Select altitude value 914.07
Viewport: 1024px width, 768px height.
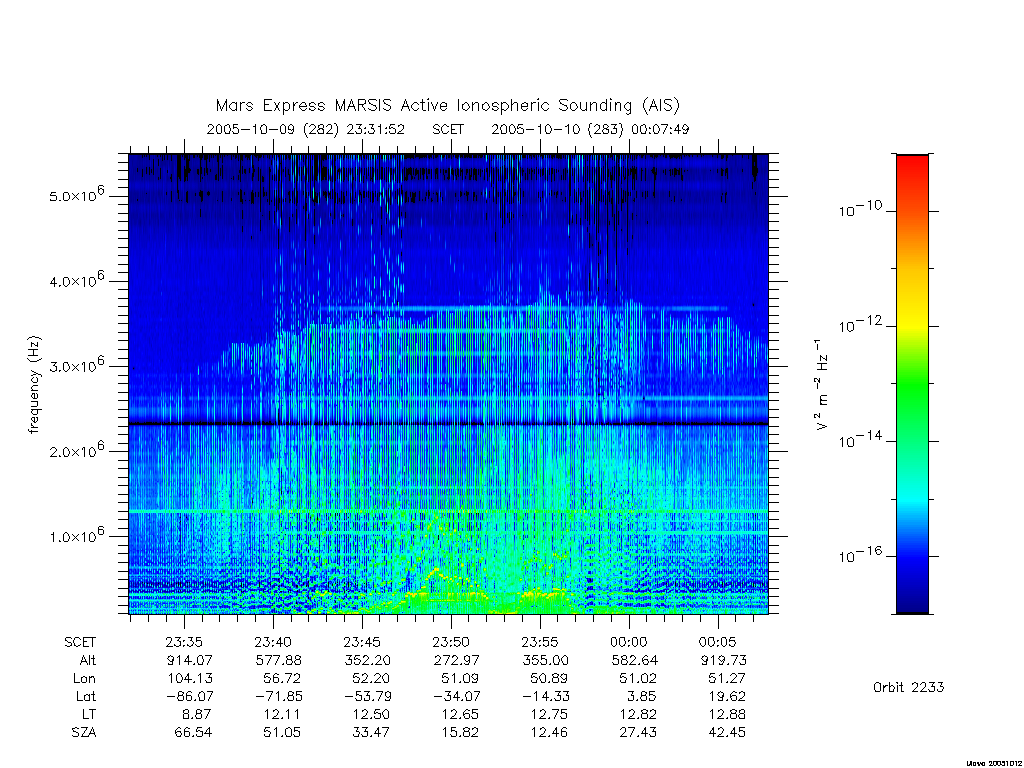190,660
